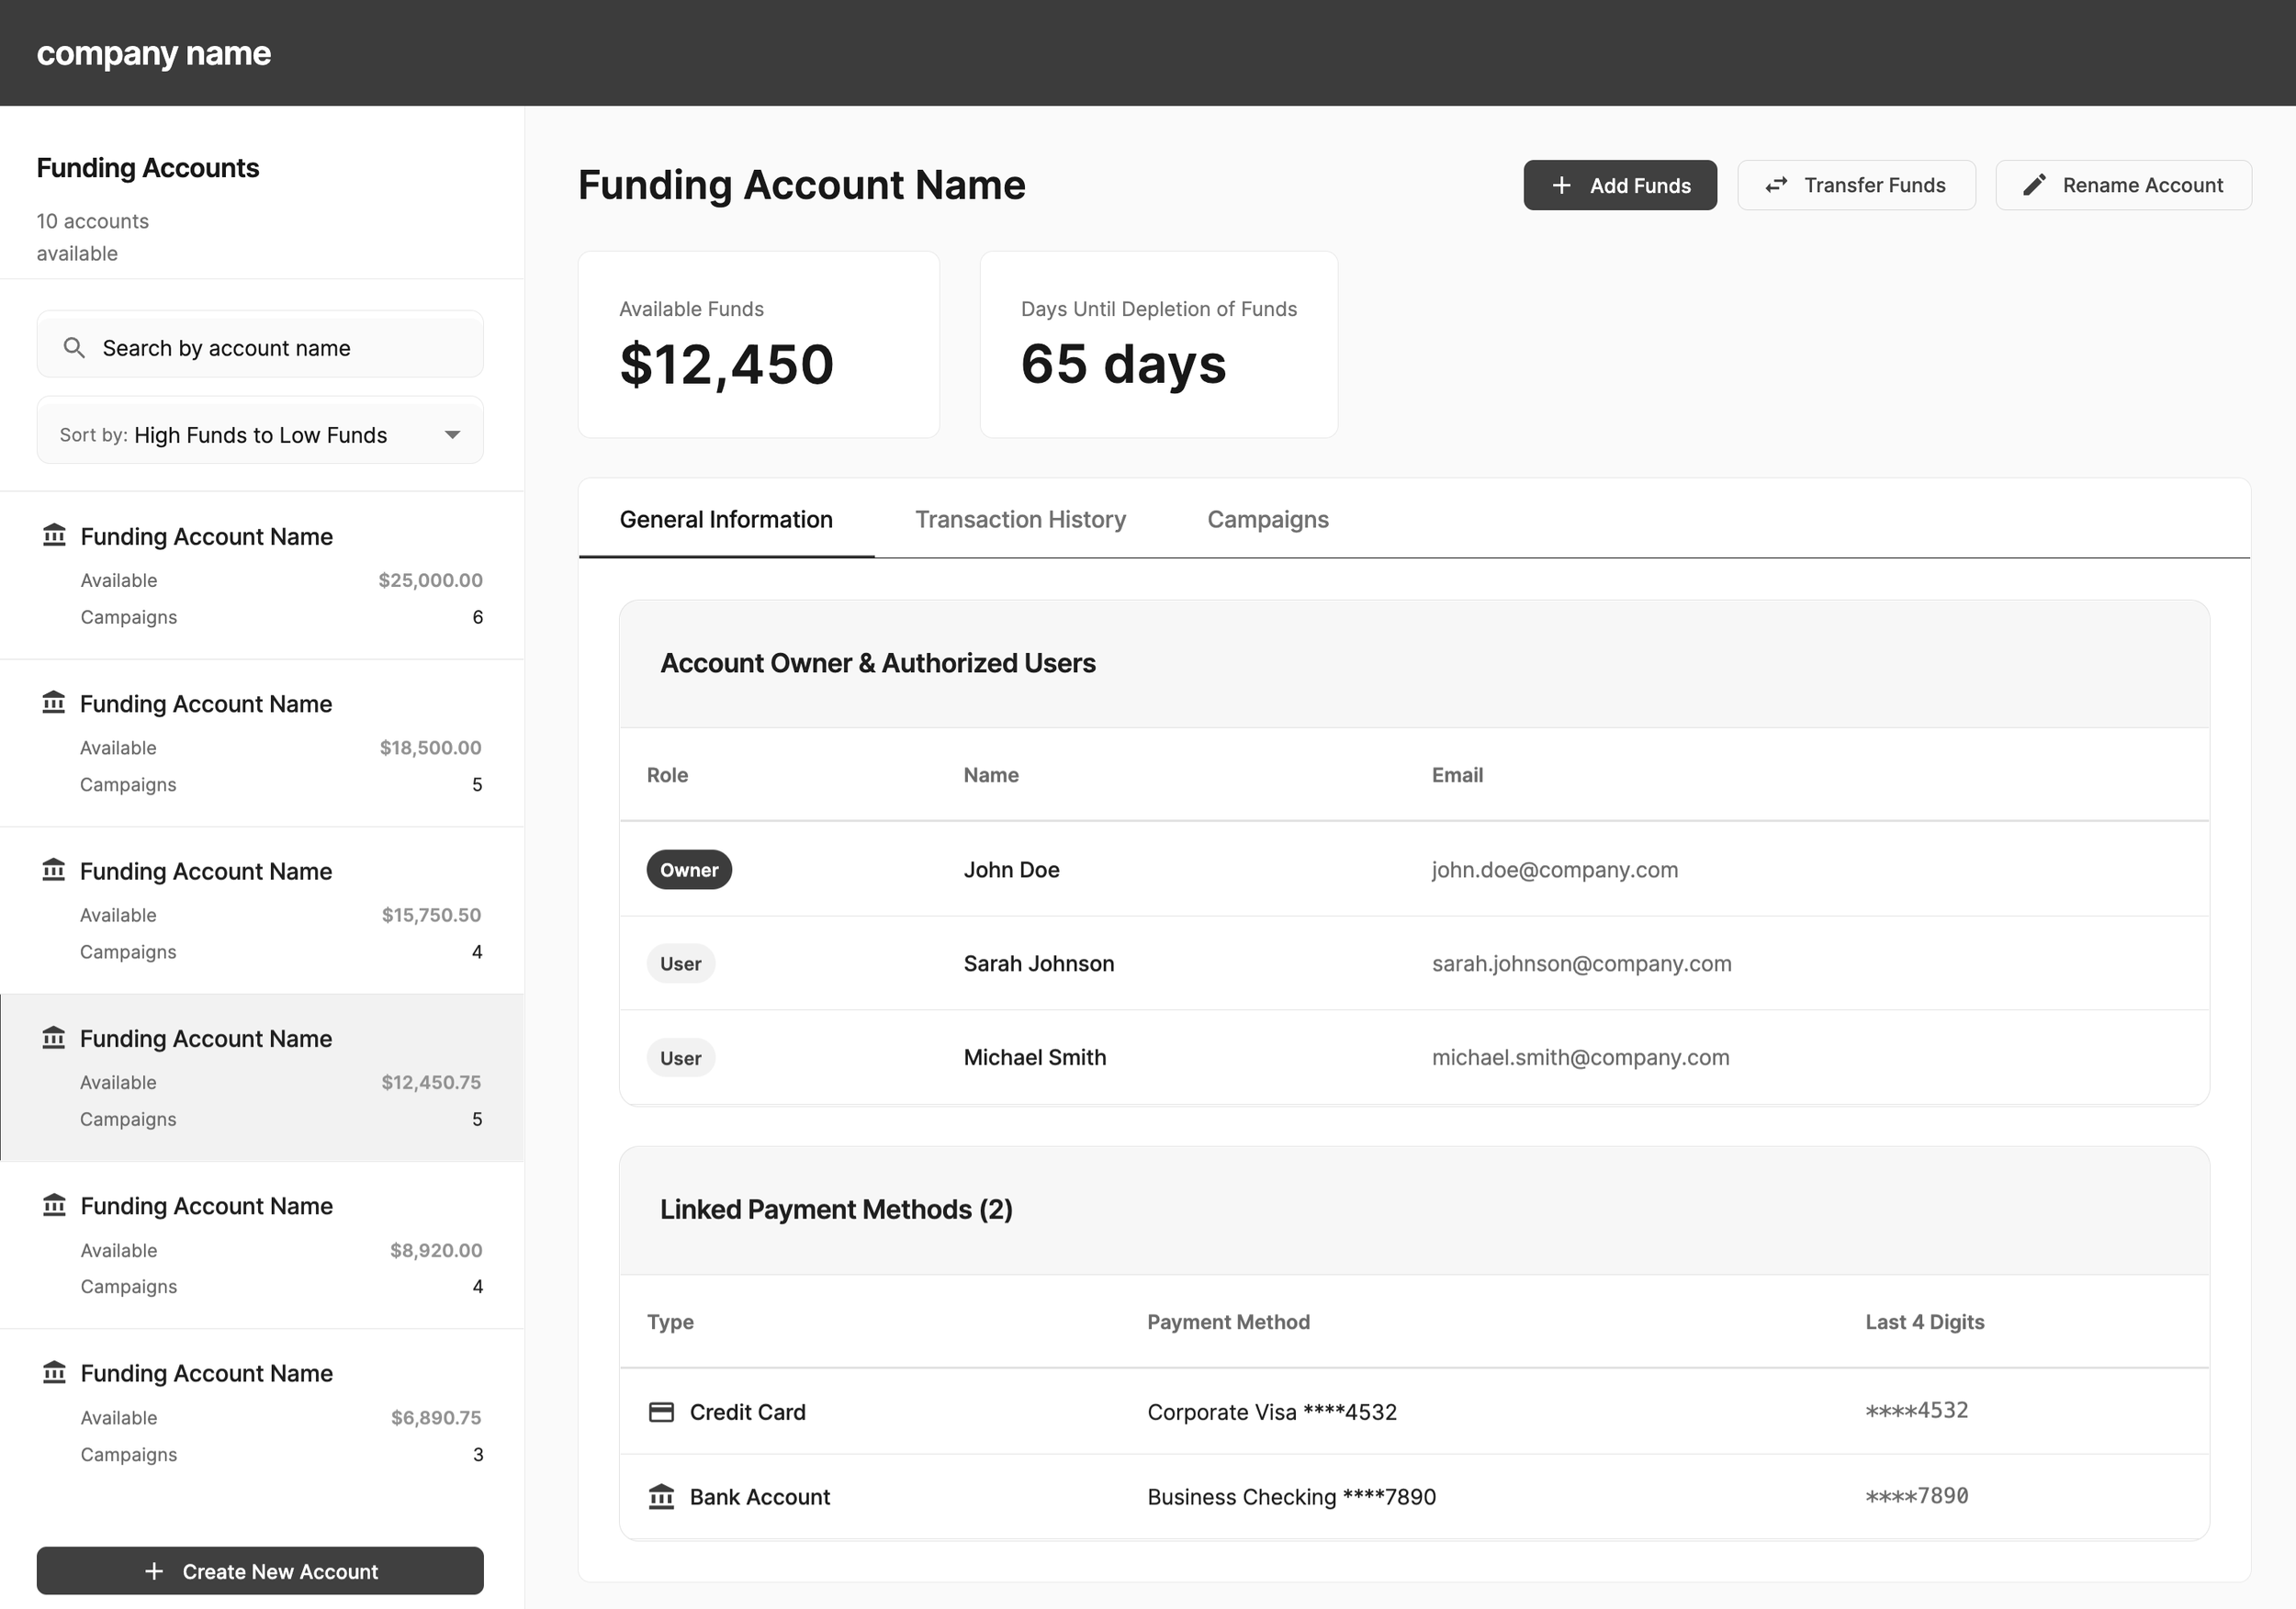Click the search by account name field
2296x1609 pixels.
point(259,347)
